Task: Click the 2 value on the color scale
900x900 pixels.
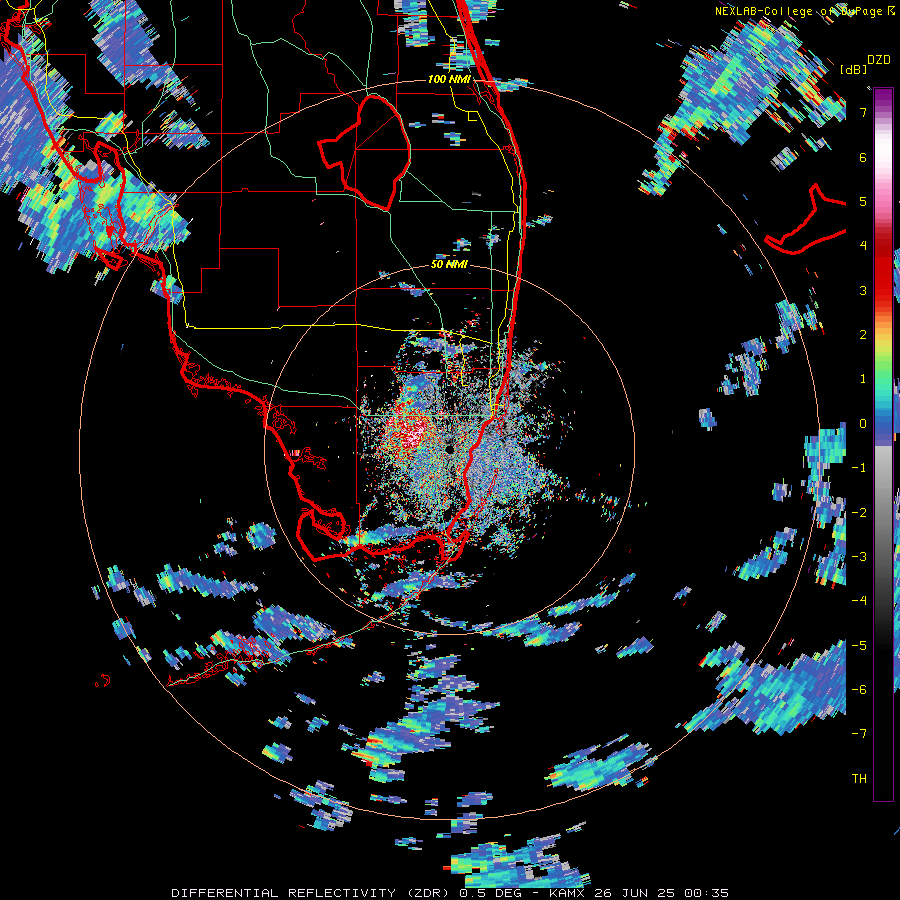Action: (x=863, y=335)
